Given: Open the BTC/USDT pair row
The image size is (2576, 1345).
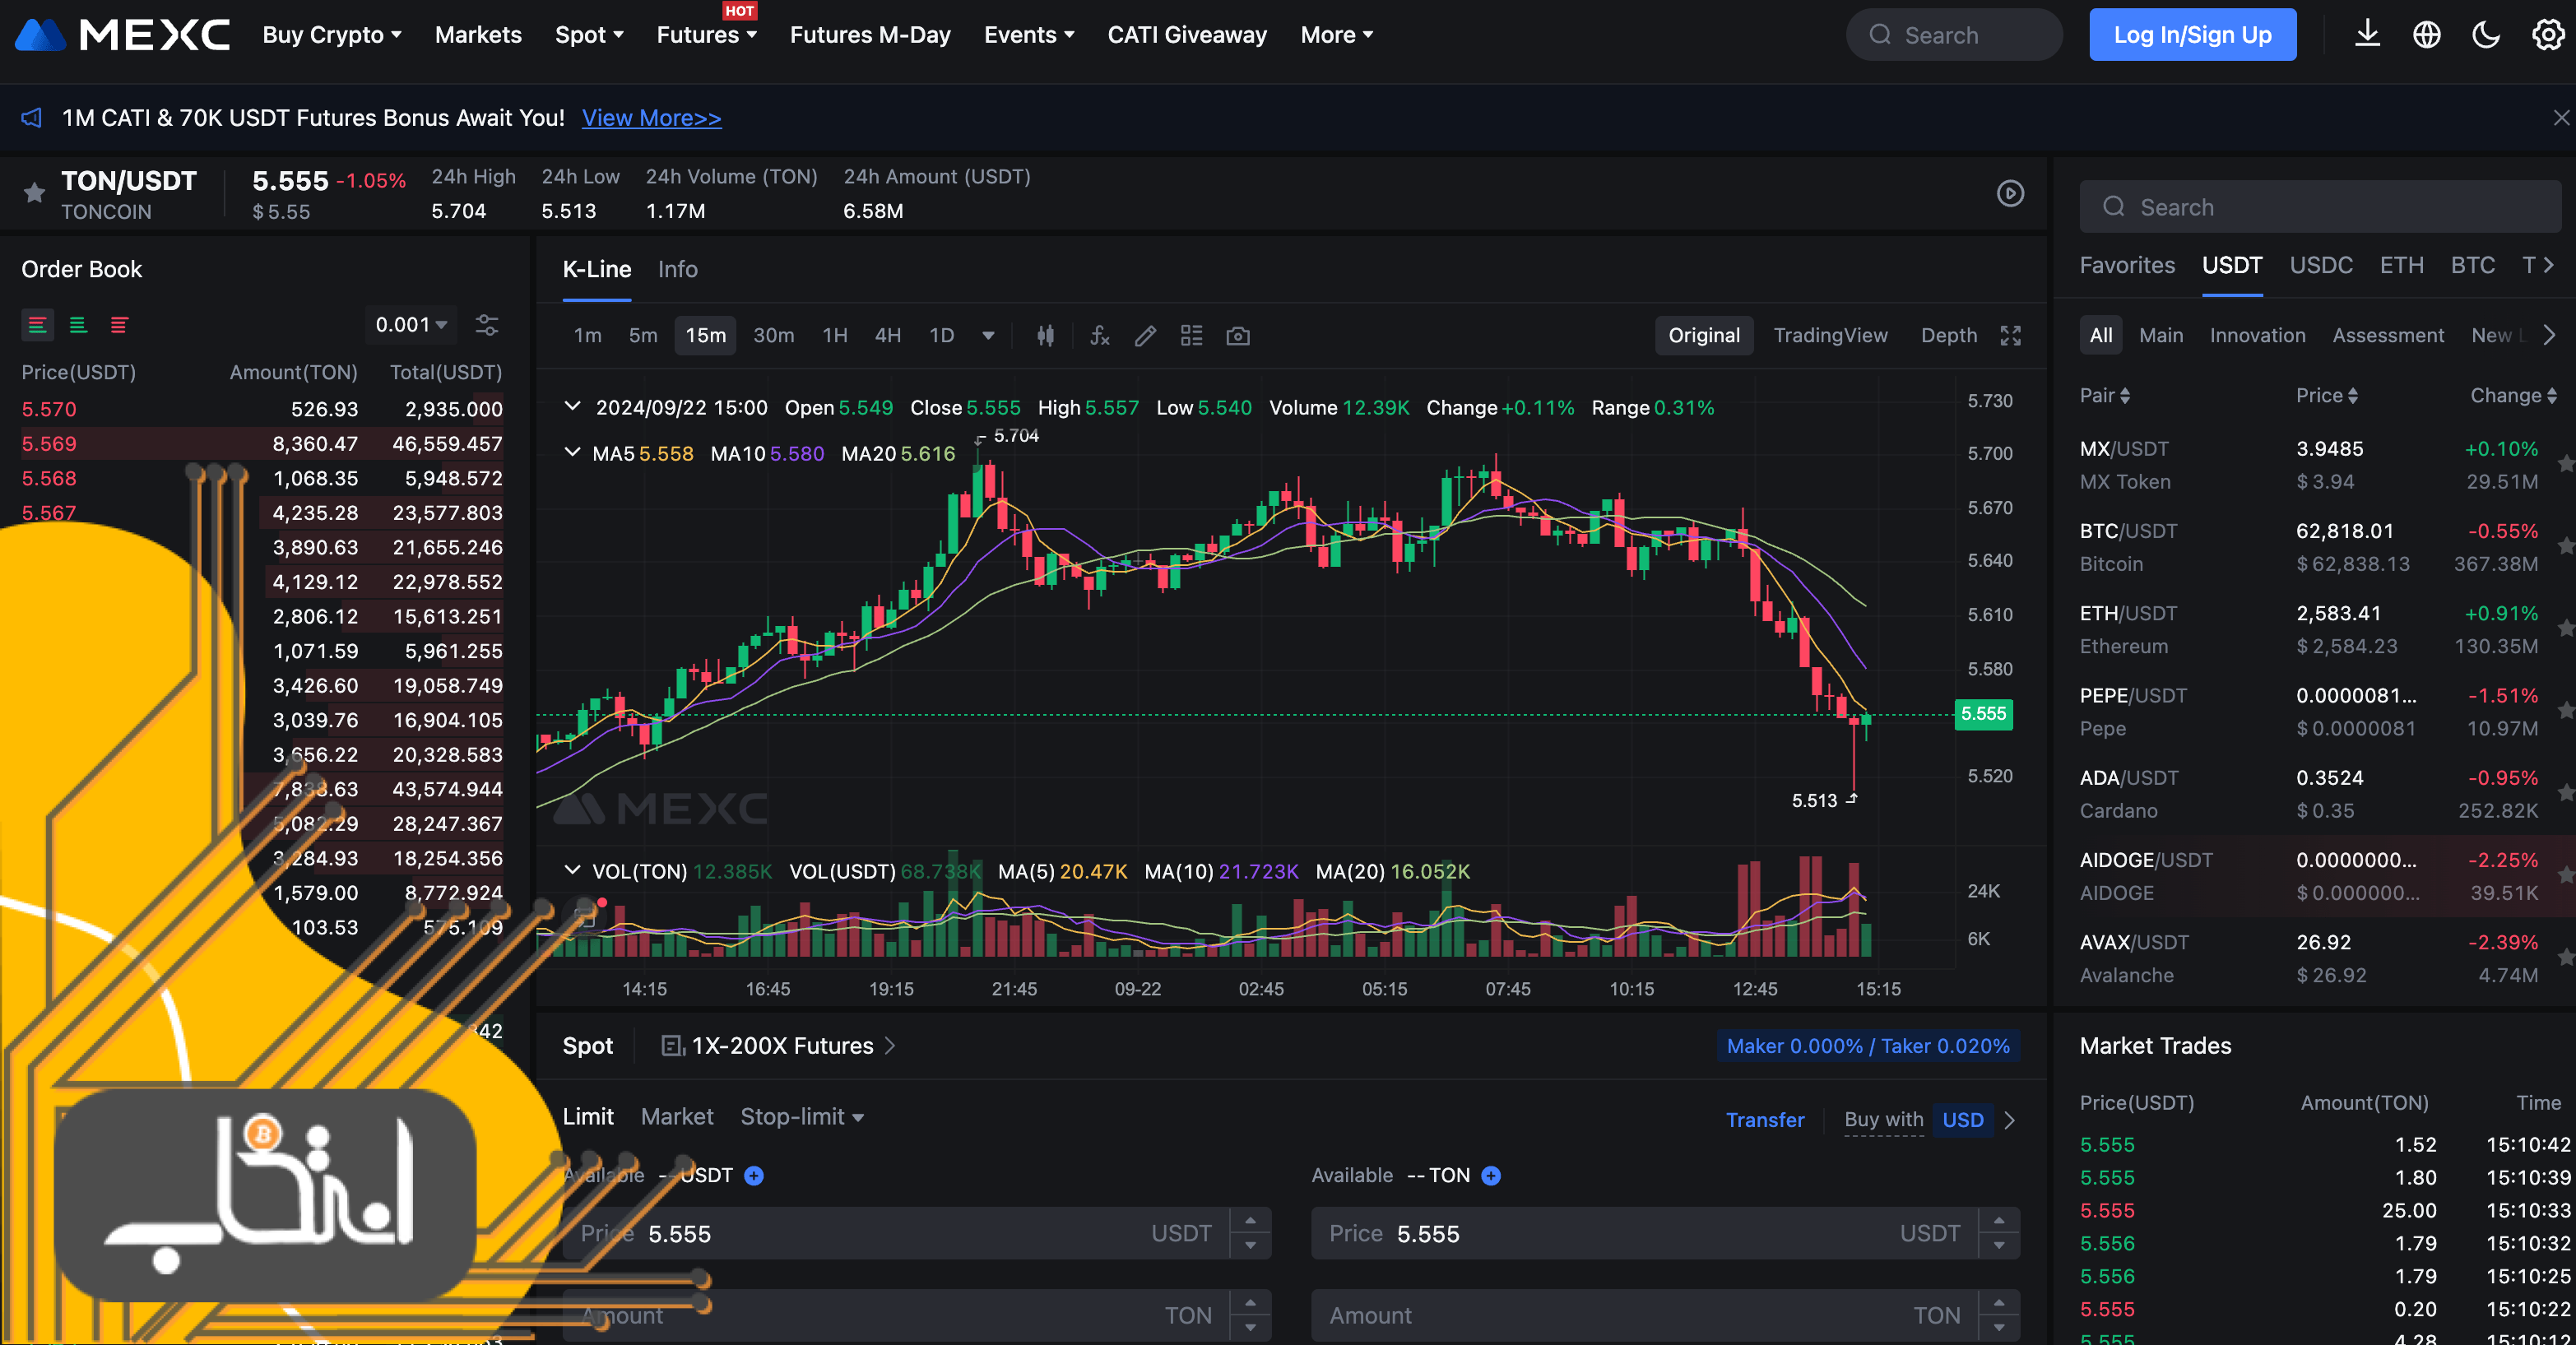Looking at the screenshot, I should click(x=2315, y=547).
